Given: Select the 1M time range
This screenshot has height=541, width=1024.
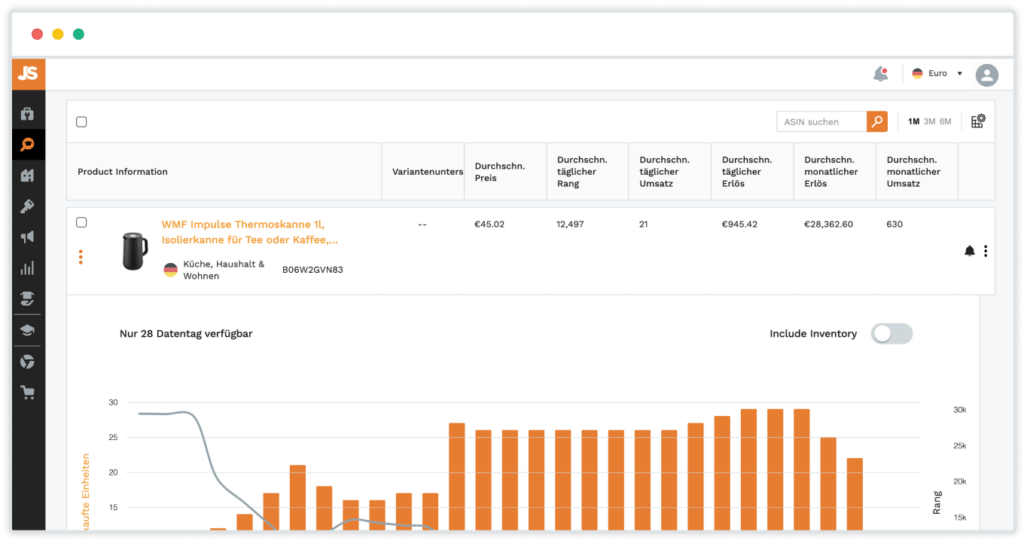Looking at the screenshot, I should pyautogui.click(x=914, y=122).
